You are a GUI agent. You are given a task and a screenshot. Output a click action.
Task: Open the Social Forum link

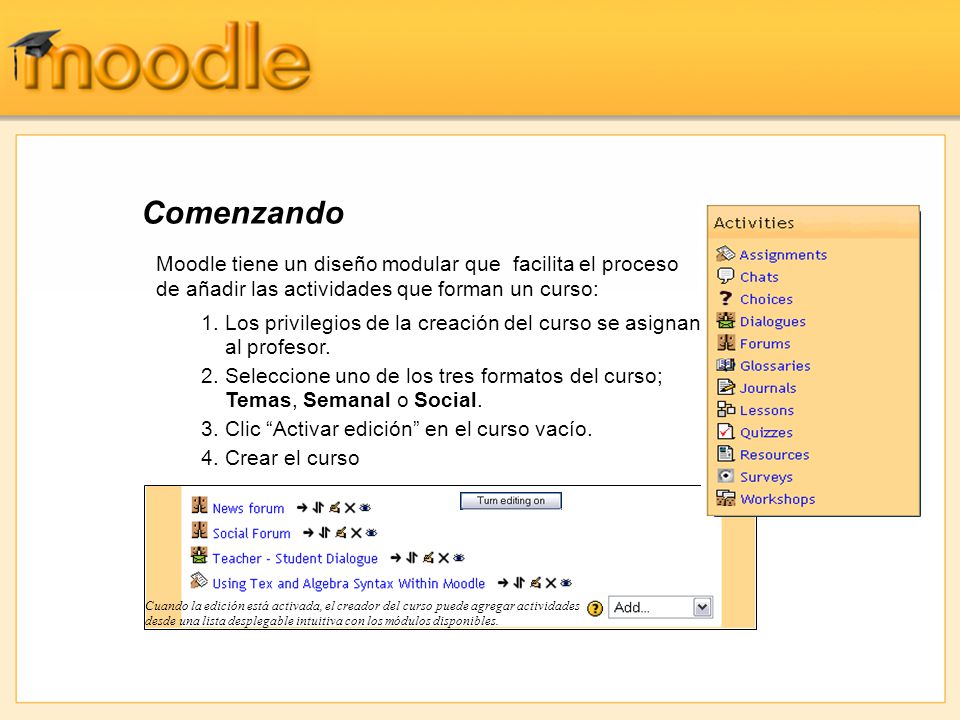(251, 533)
